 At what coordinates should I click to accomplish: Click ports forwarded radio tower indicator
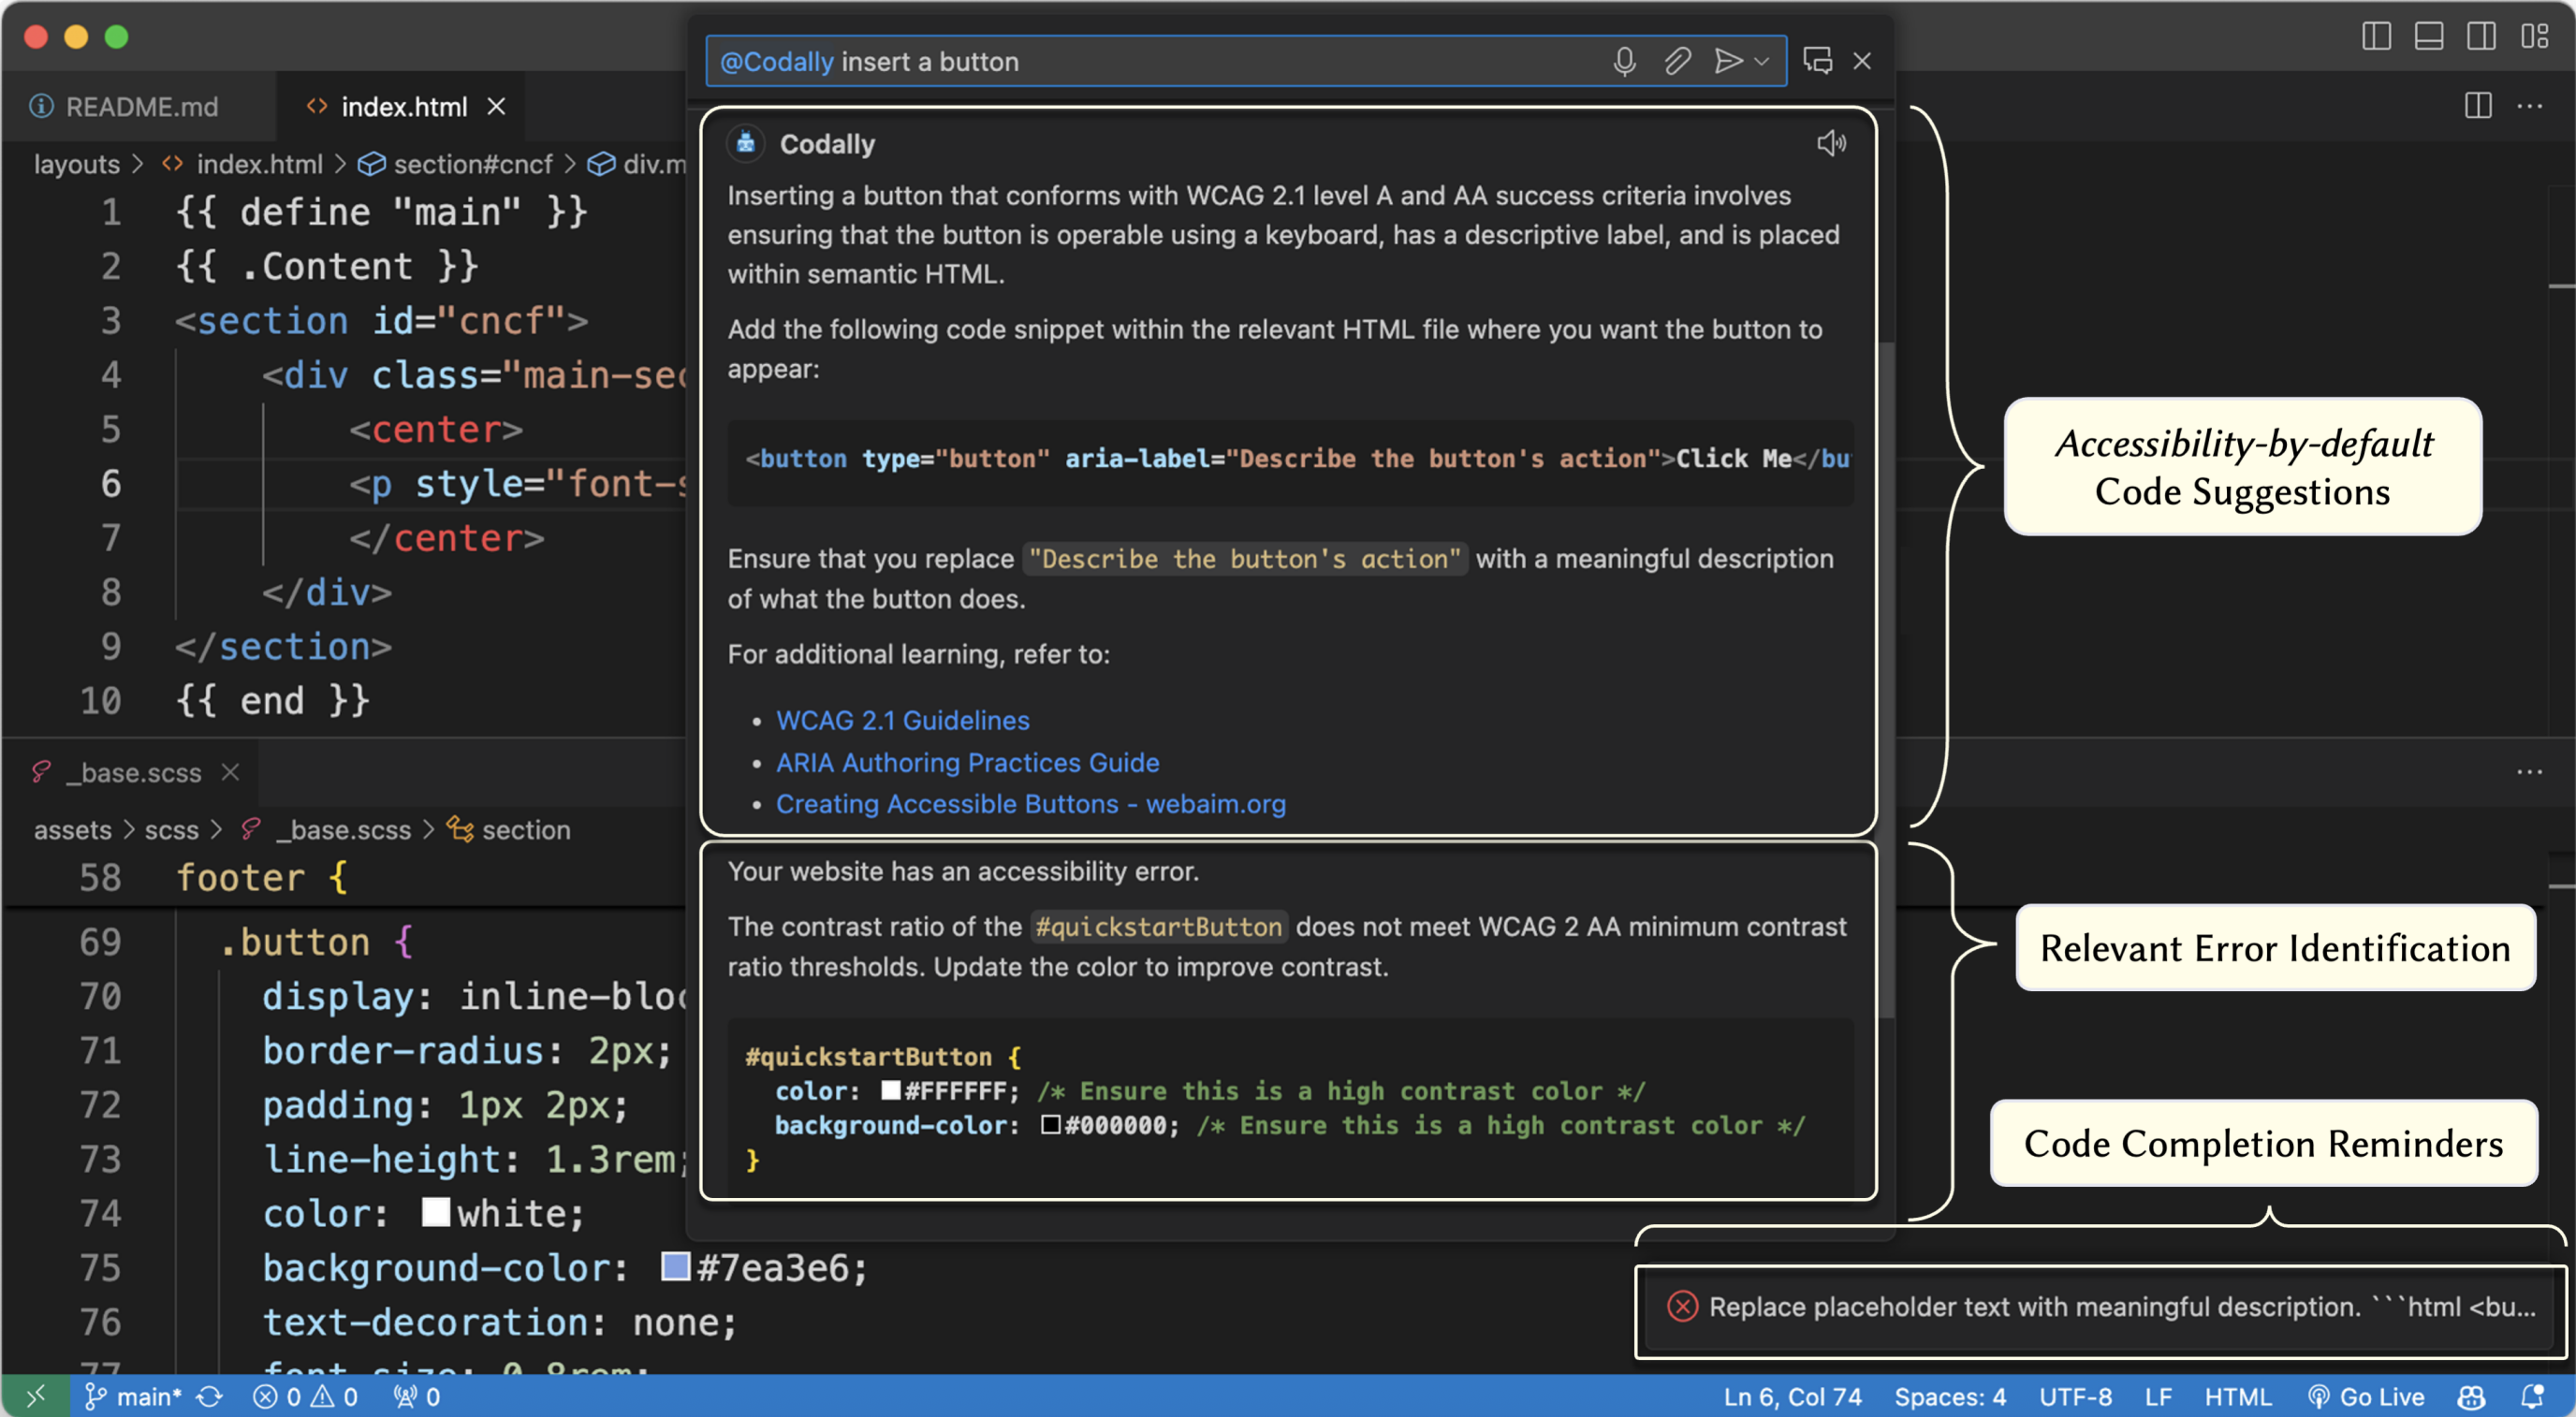416,1397
